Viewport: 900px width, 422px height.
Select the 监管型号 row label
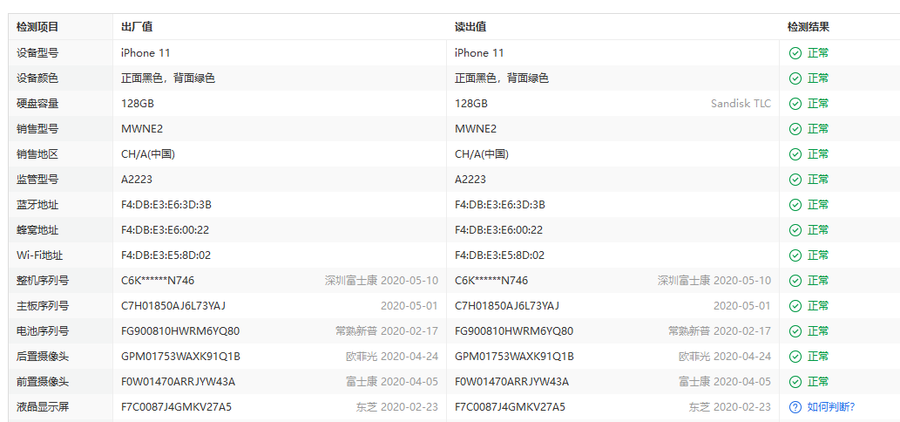click(37, 180)
